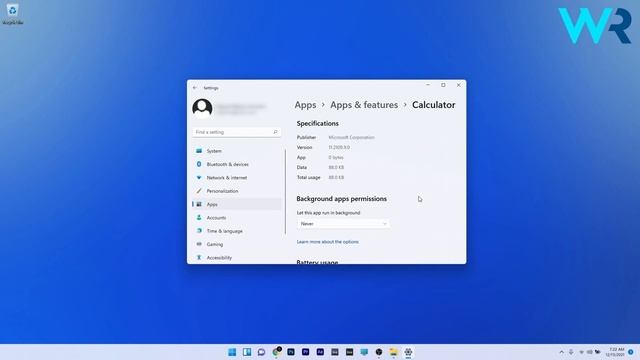Viewport: 640px width, 360px height.
Task: Open the clock and date in taskbar
Action: [x=615, y=352]
